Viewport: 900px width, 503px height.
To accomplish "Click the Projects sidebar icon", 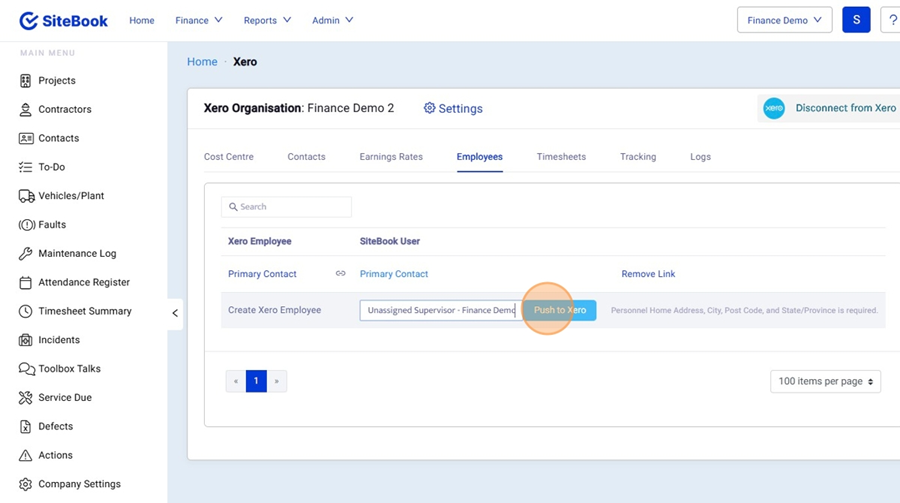I will tap(26, 81).
